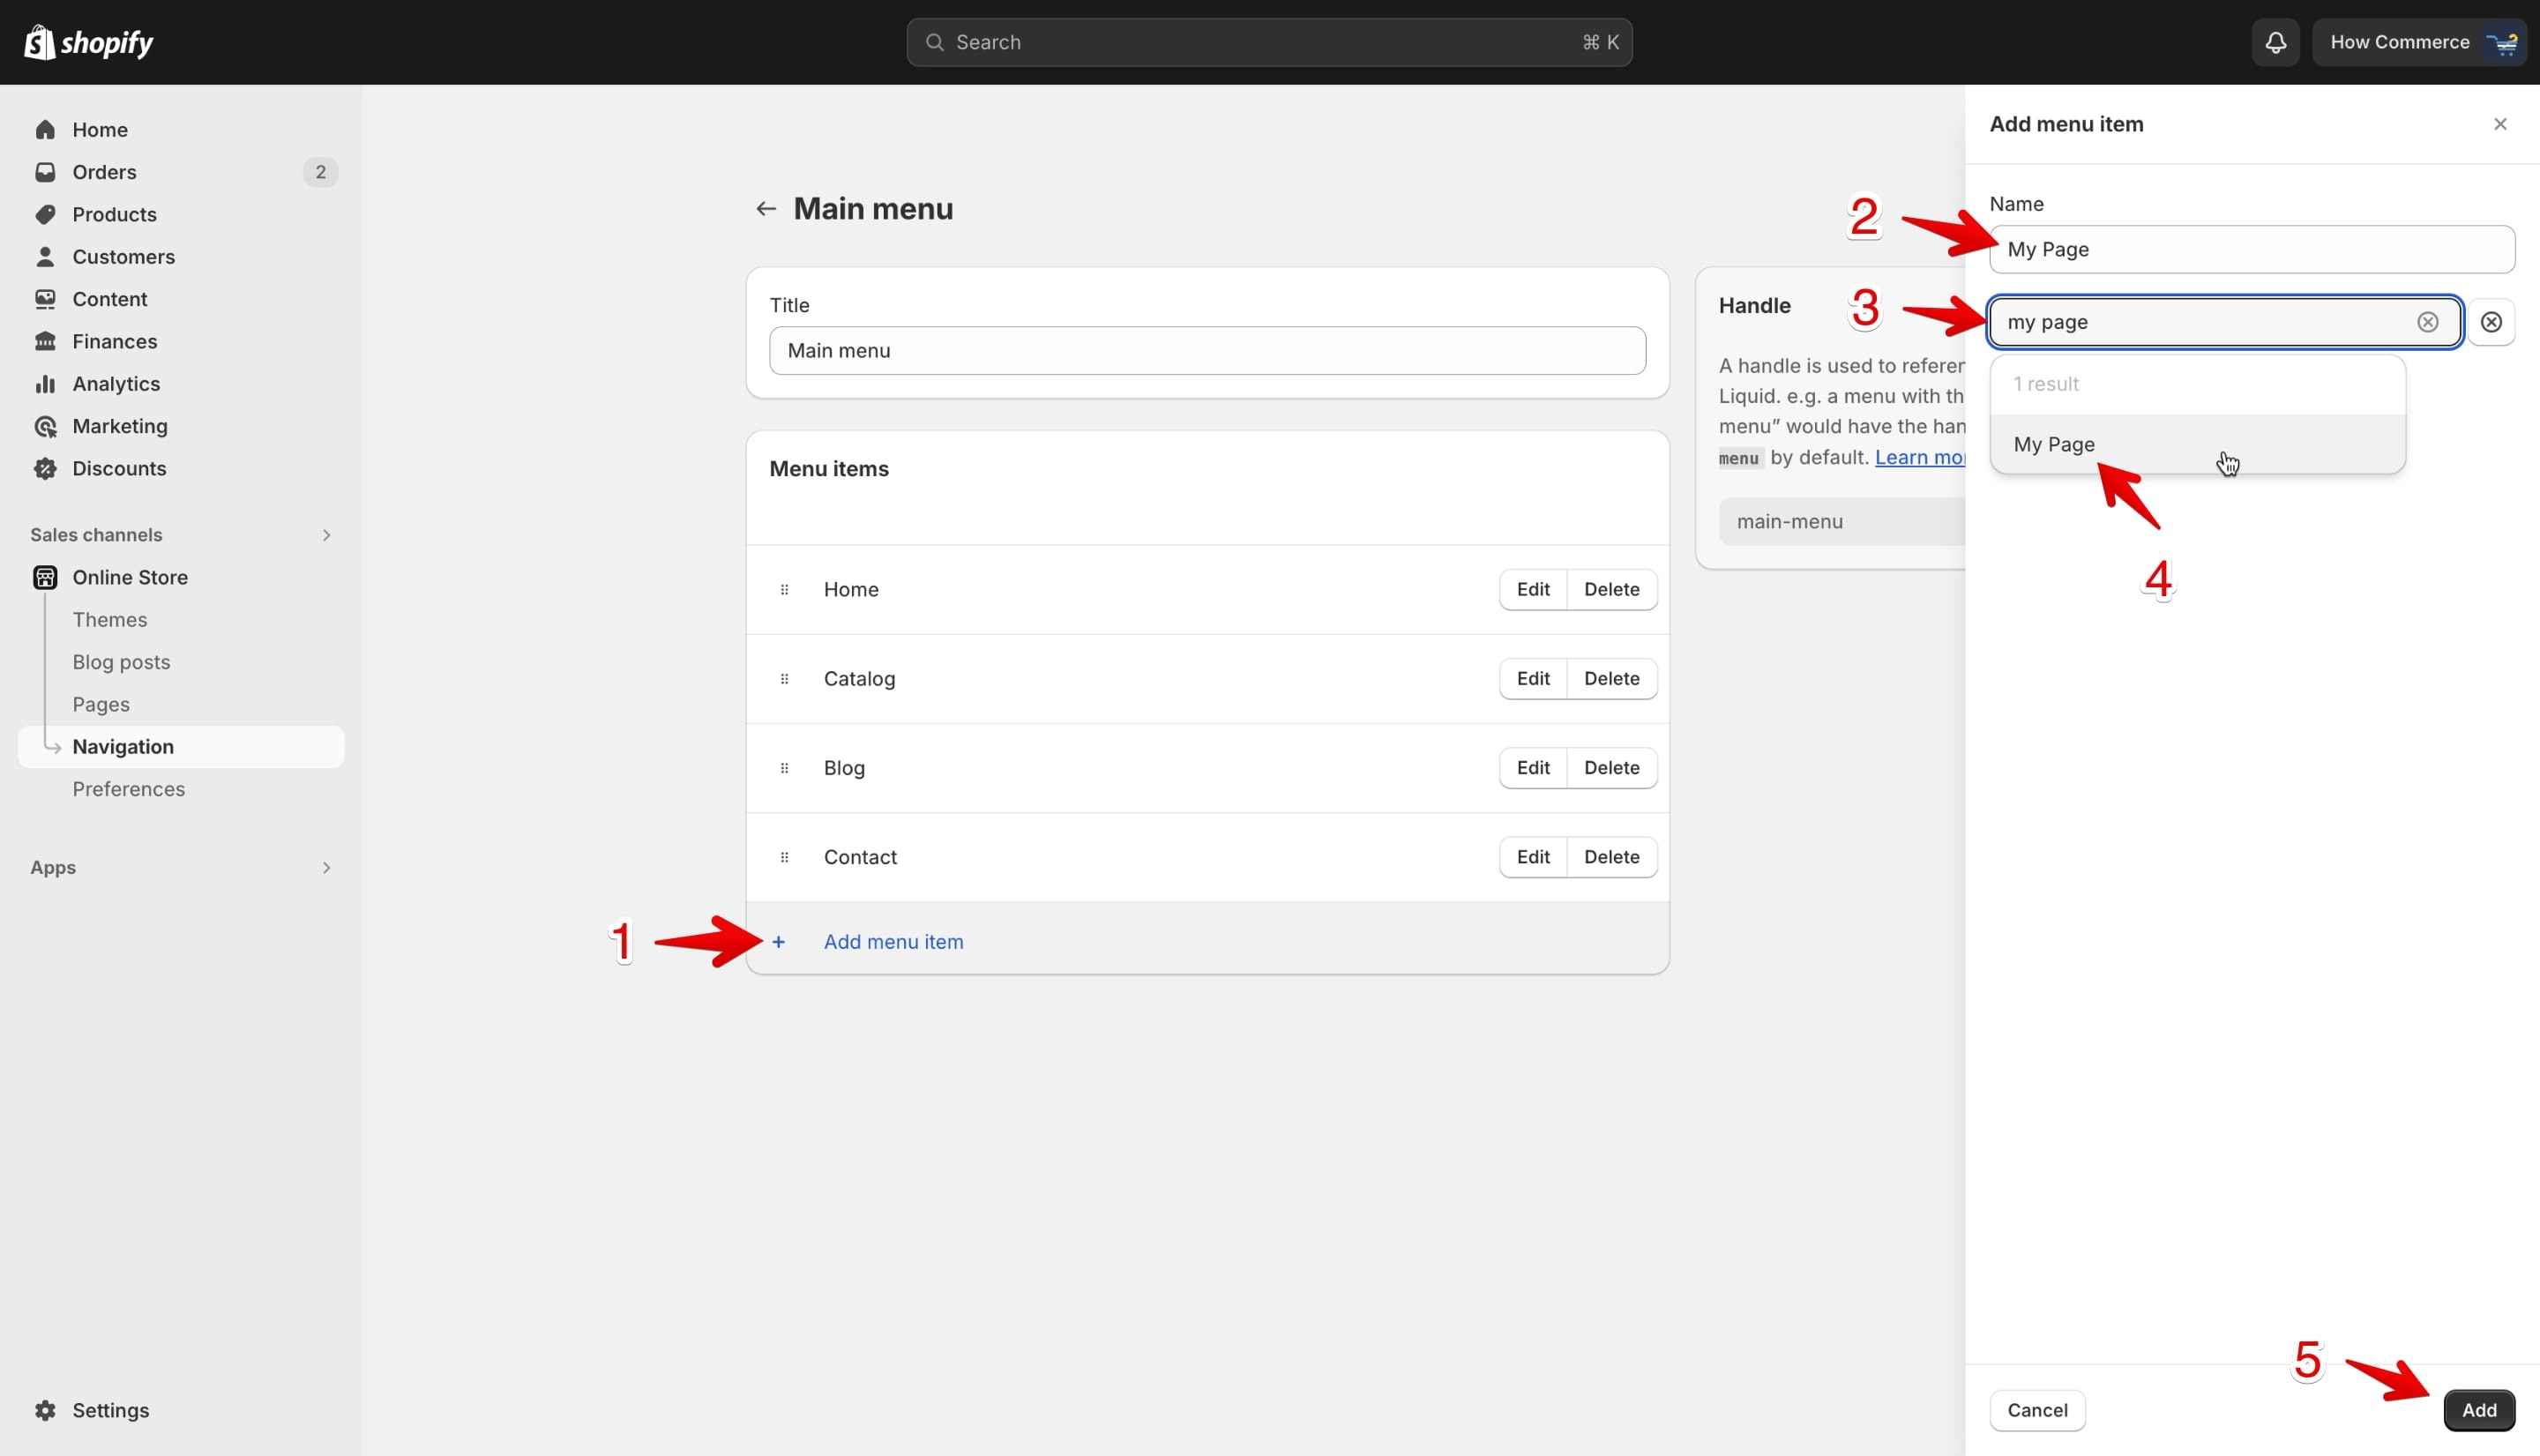Viewport: 2540px width, 1456px height.
Task: Edit the Contact menu item
Action: pos(1533,857)
